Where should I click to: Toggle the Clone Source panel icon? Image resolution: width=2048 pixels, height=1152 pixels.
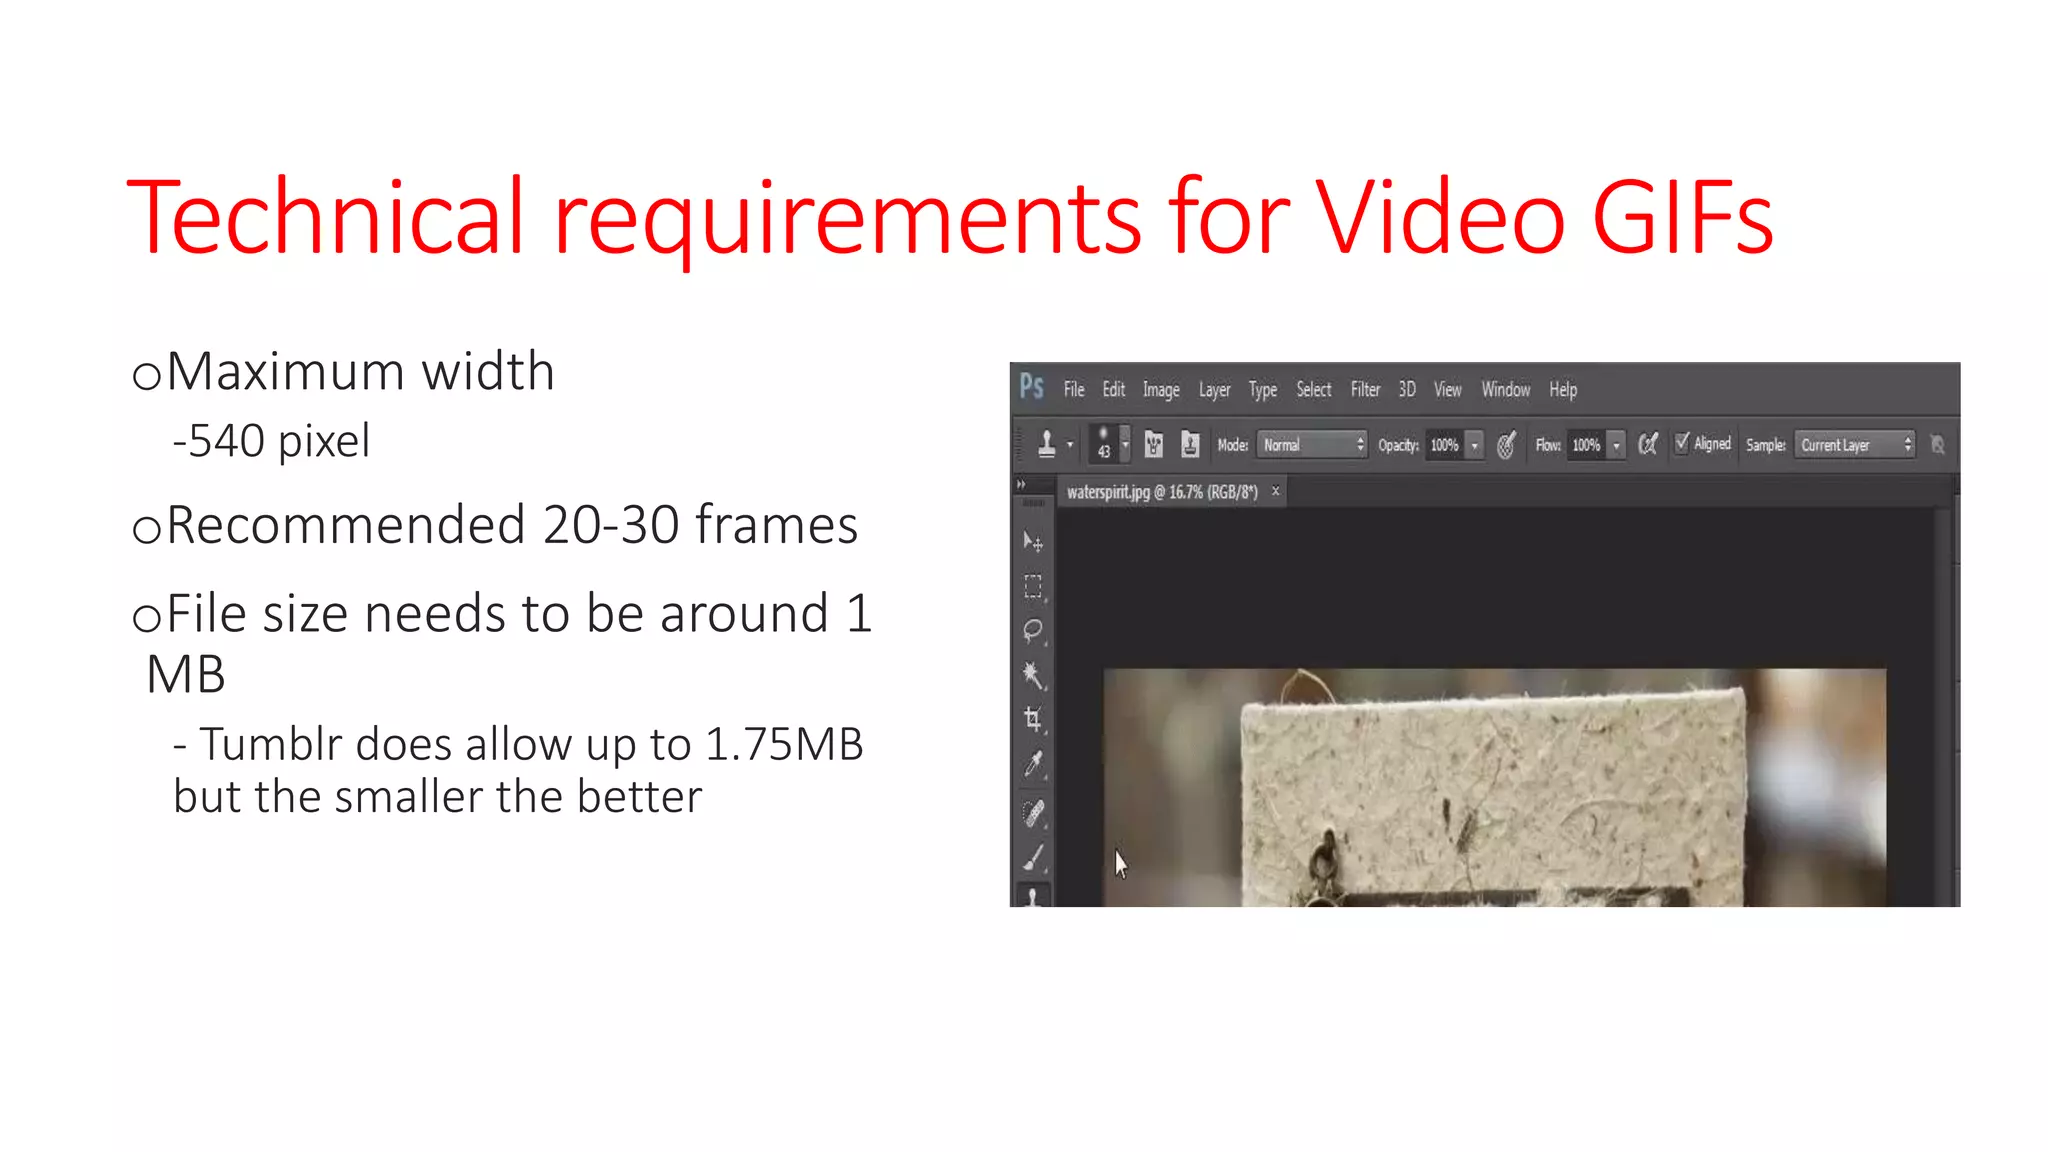click(x=1190, y=444)
